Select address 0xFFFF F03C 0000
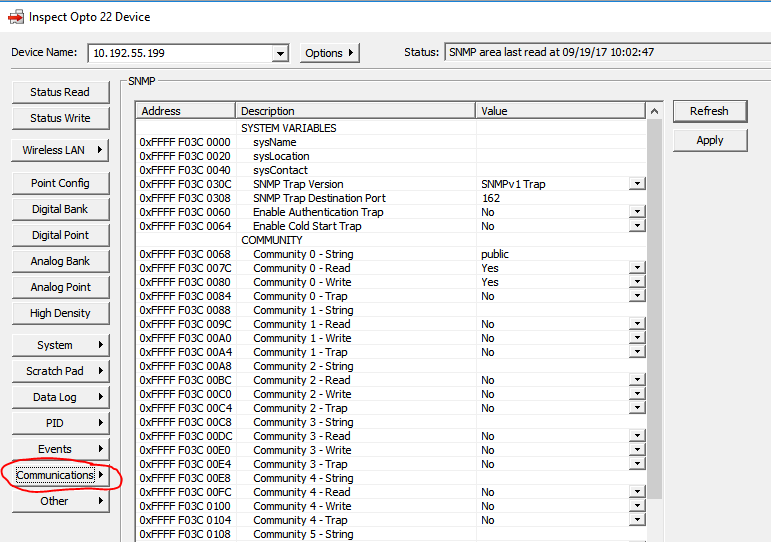 tap(185, 142)
